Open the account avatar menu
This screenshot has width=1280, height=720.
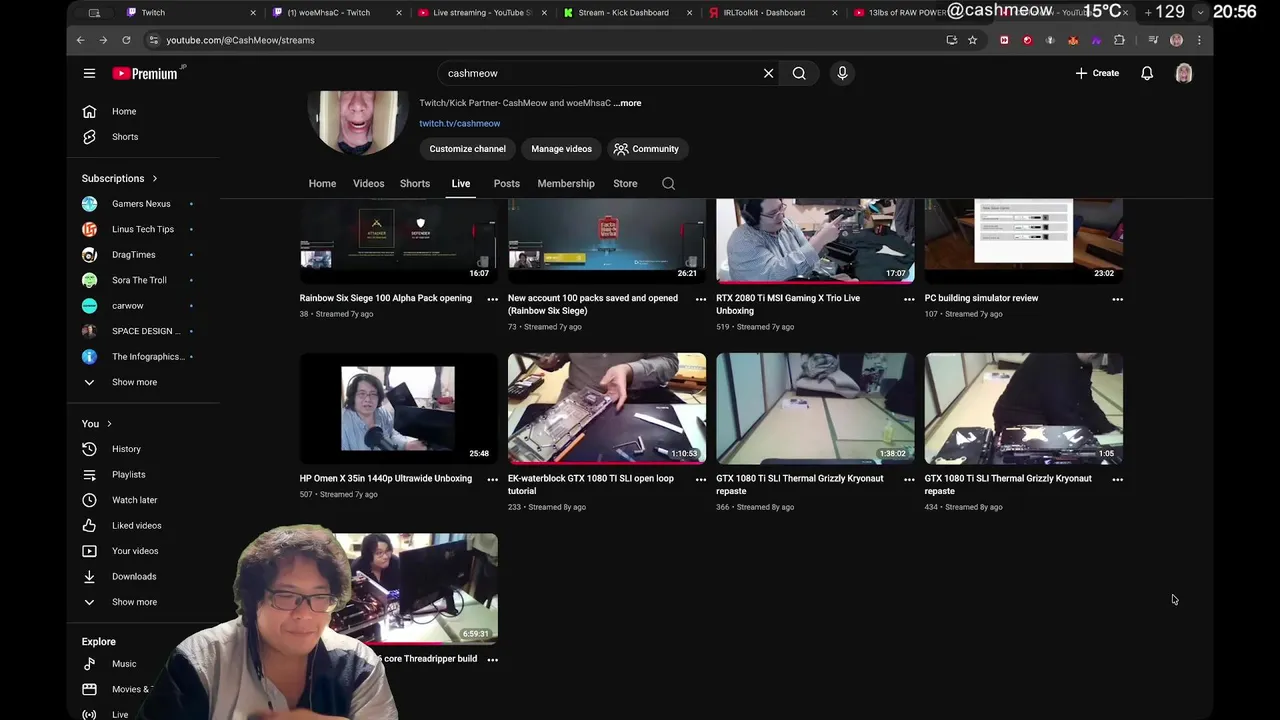pos(1184,73)
